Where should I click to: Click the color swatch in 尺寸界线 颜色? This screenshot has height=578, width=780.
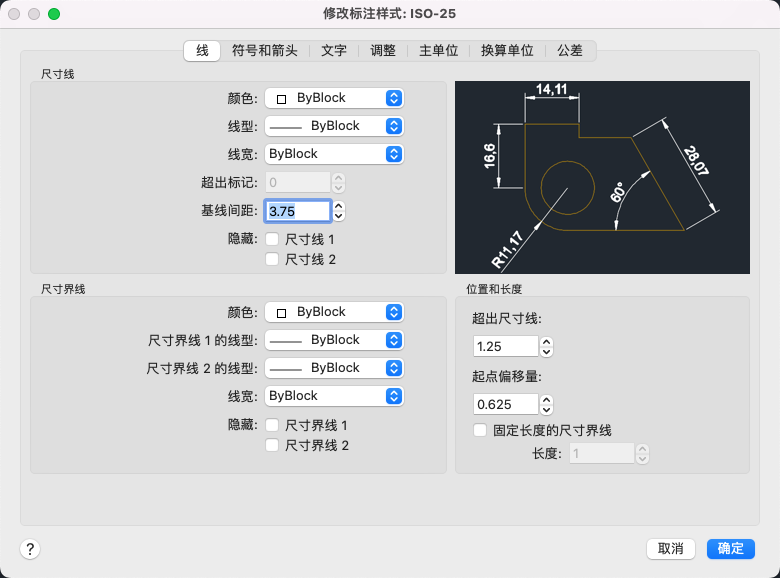pos(282,313)
